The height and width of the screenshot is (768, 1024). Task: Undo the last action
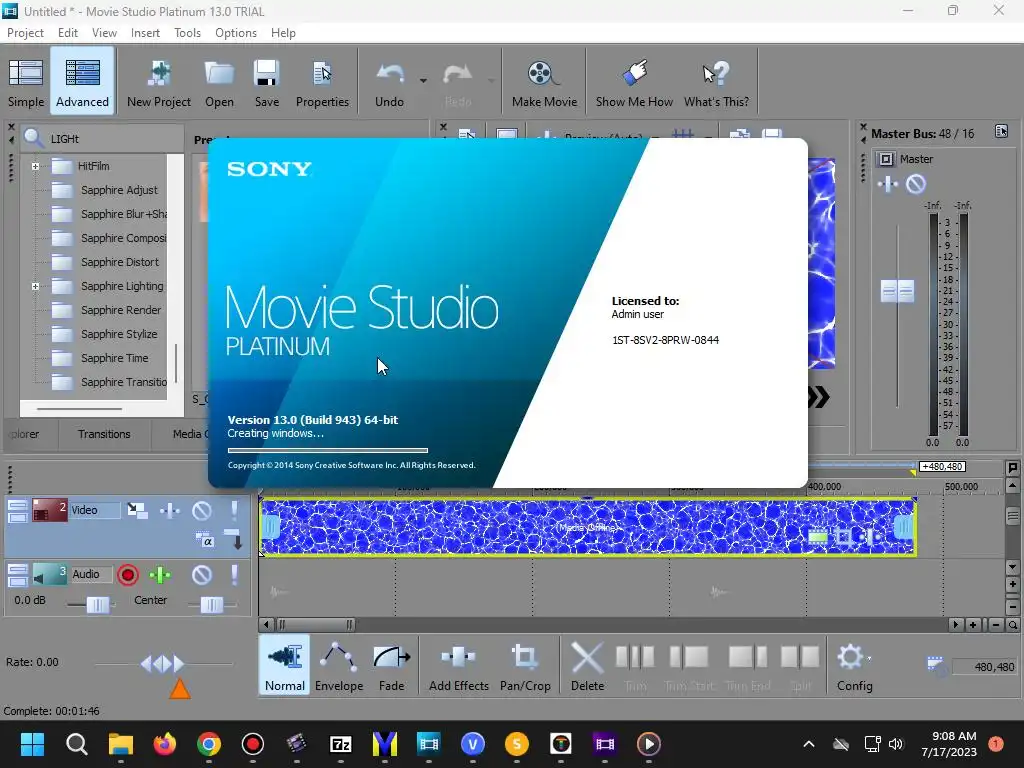tap(389, 82)
